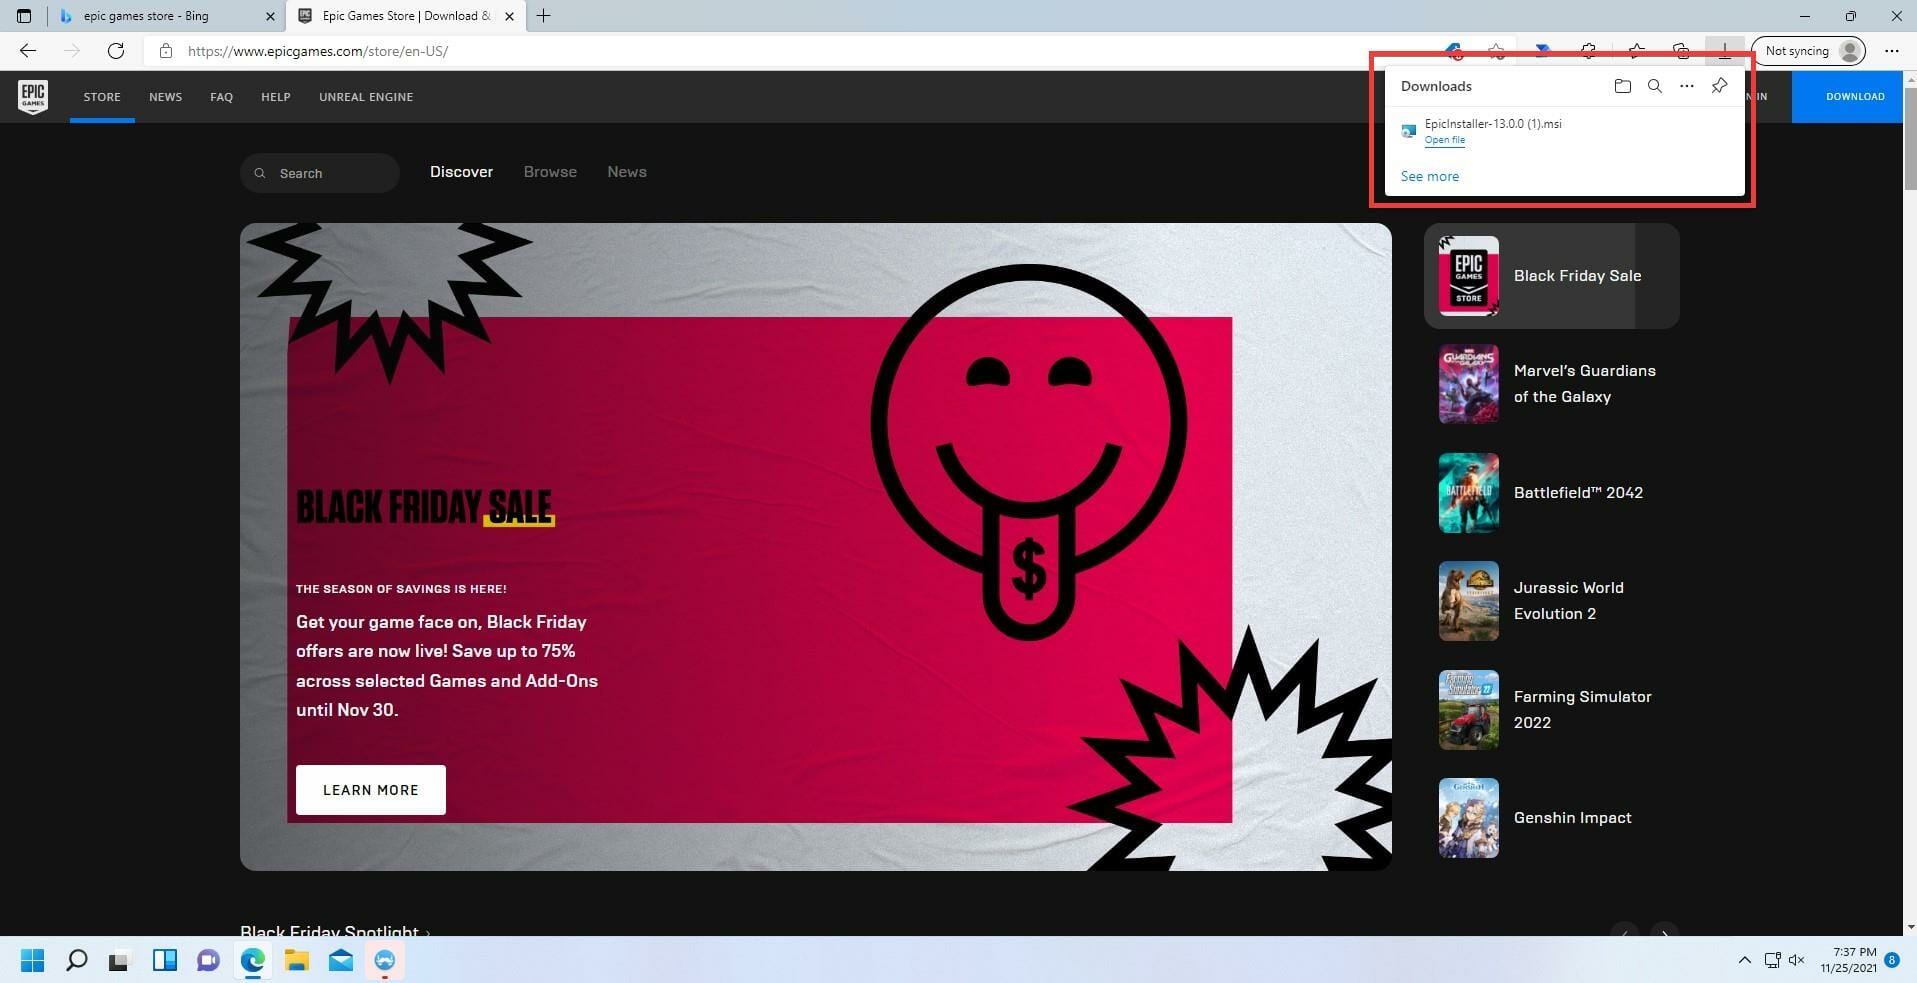Open the UNREAL ENGINE menu item

click(x=366, y=97)
